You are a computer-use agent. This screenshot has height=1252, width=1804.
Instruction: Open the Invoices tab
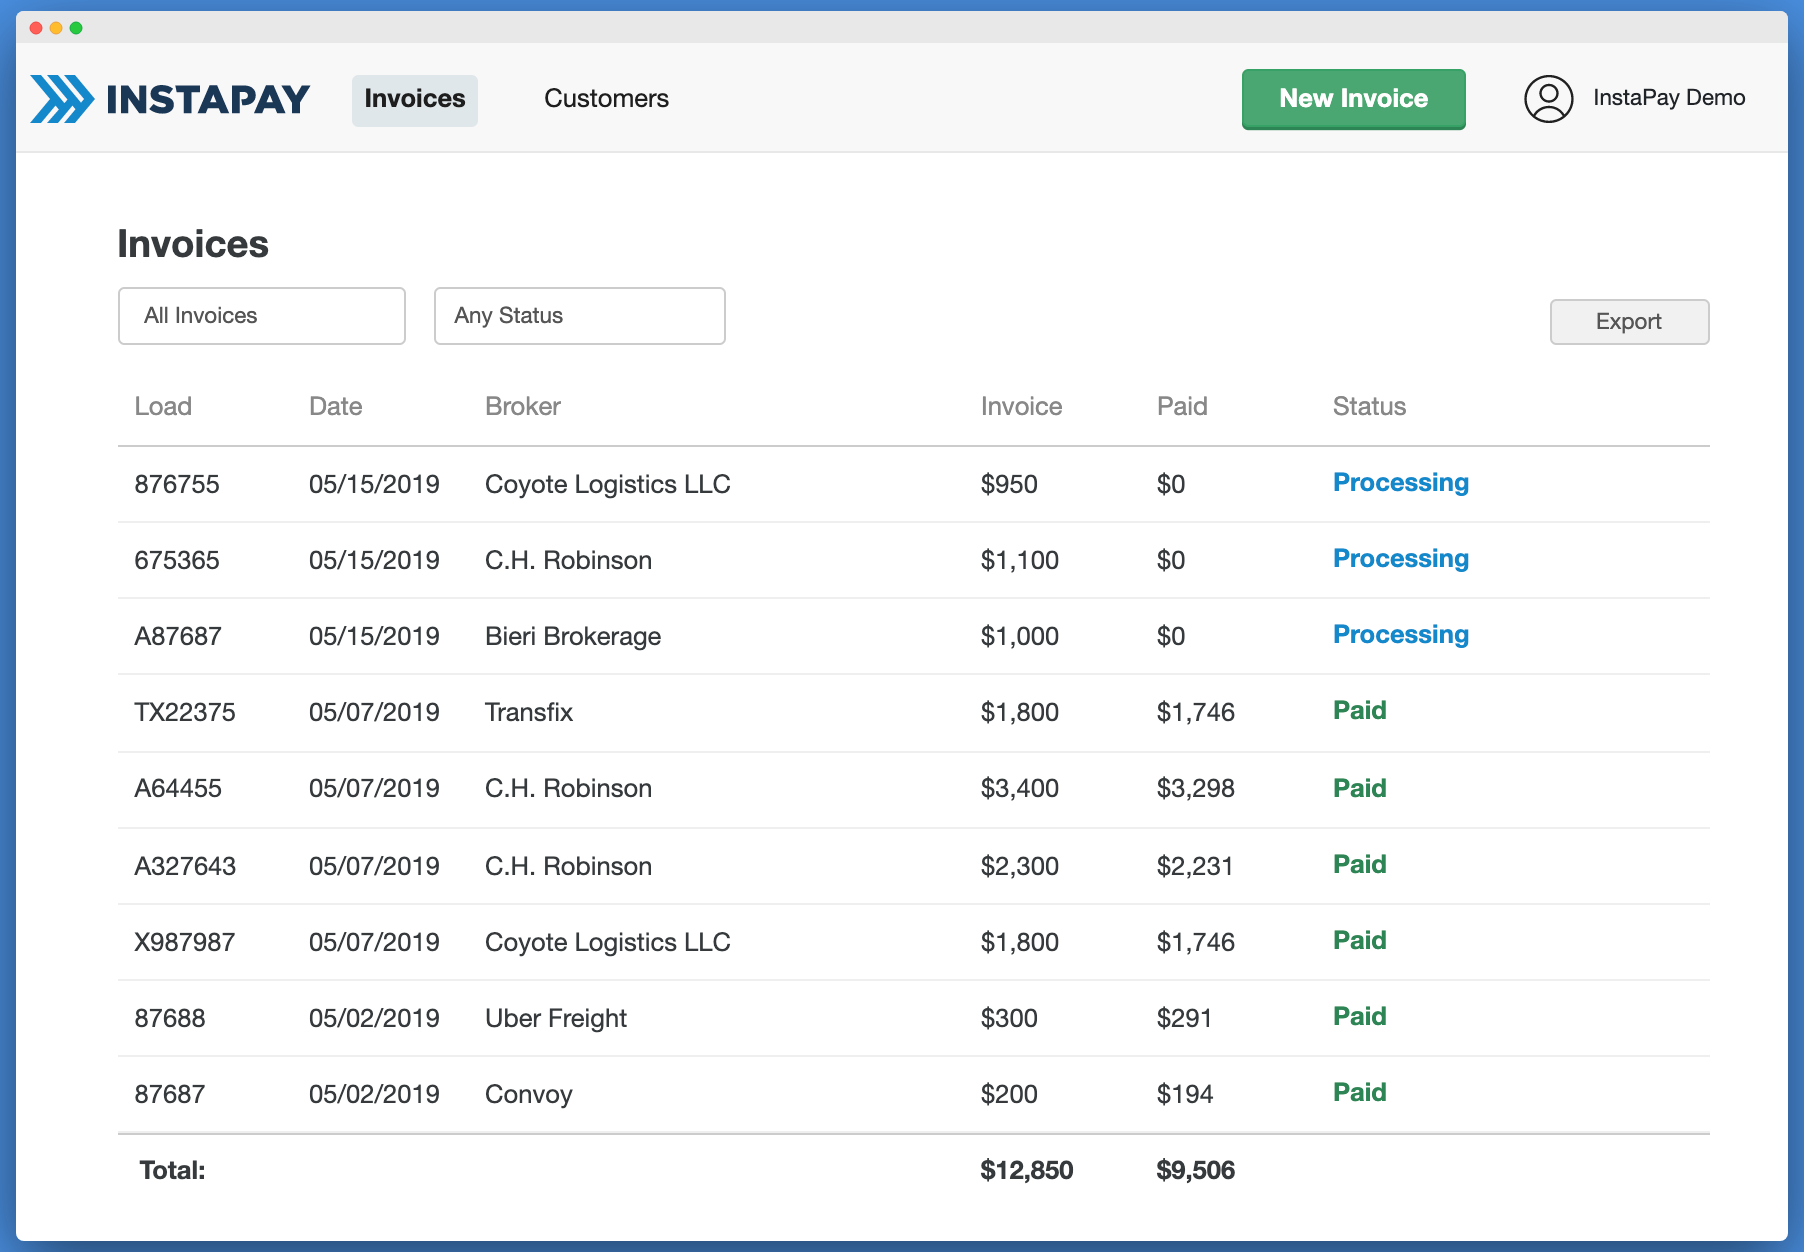414,99
